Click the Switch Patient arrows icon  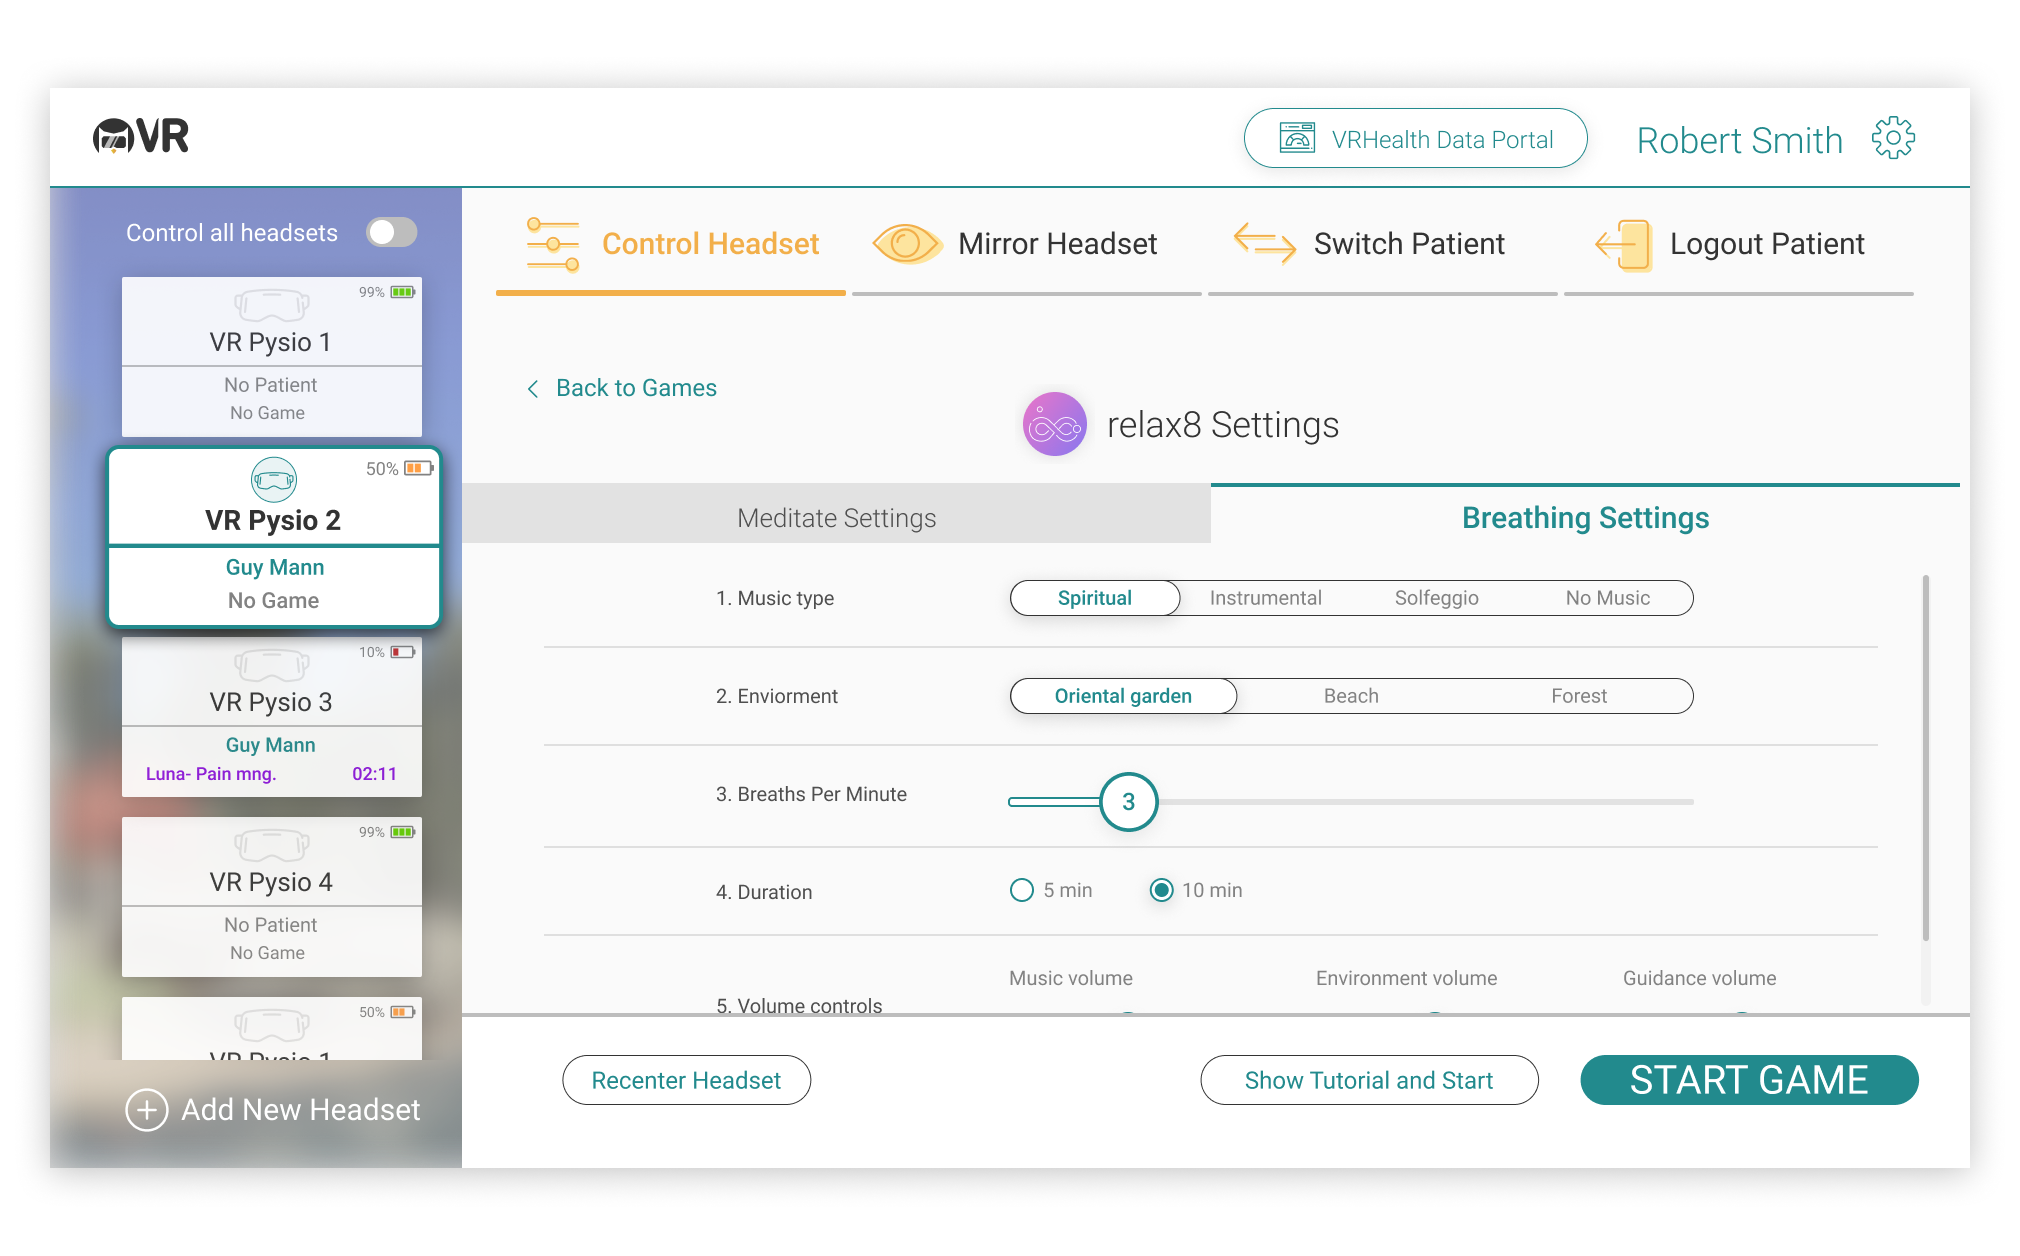click(x=1264, y=243)
